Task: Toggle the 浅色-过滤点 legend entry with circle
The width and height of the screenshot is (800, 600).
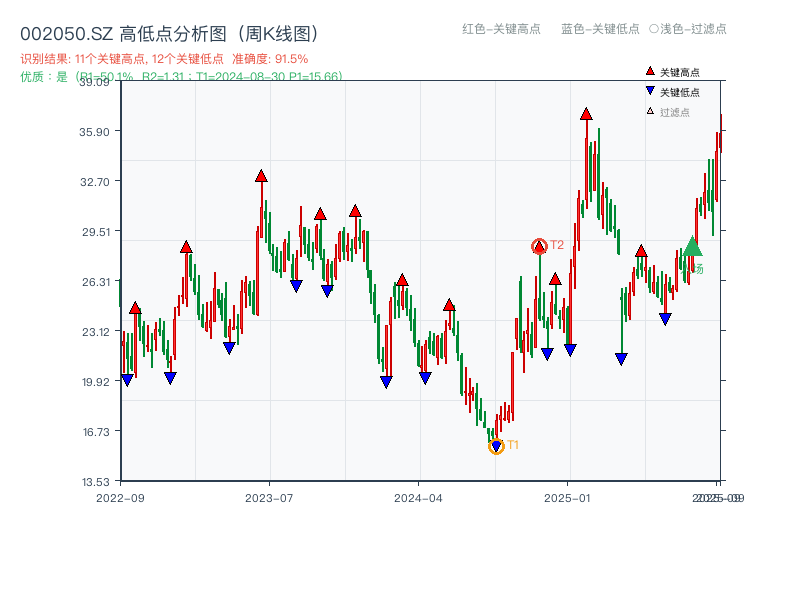Action: (x=688, y=29)
